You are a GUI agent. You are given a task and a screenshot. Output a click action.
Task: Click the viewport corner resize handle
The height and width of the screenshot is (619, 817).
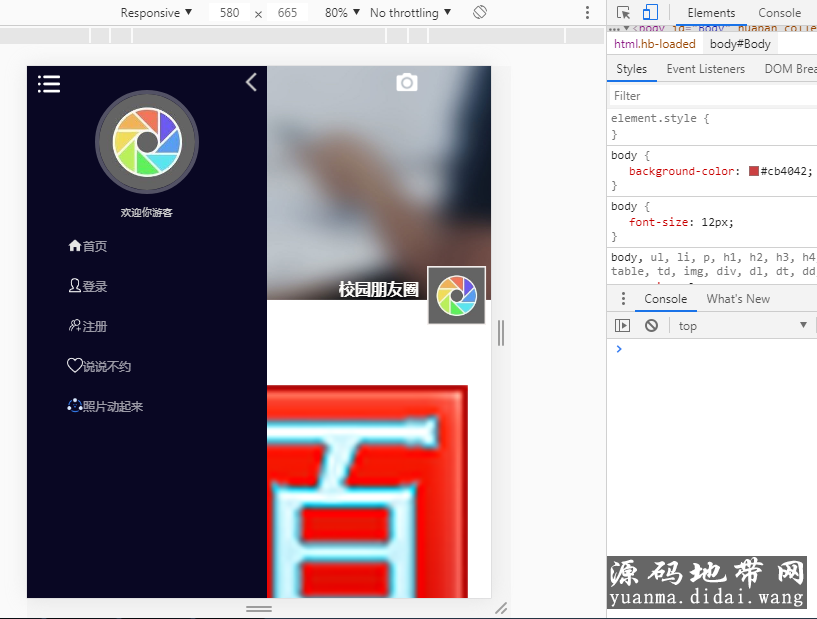pyautogui.click(x=501, y=608)
